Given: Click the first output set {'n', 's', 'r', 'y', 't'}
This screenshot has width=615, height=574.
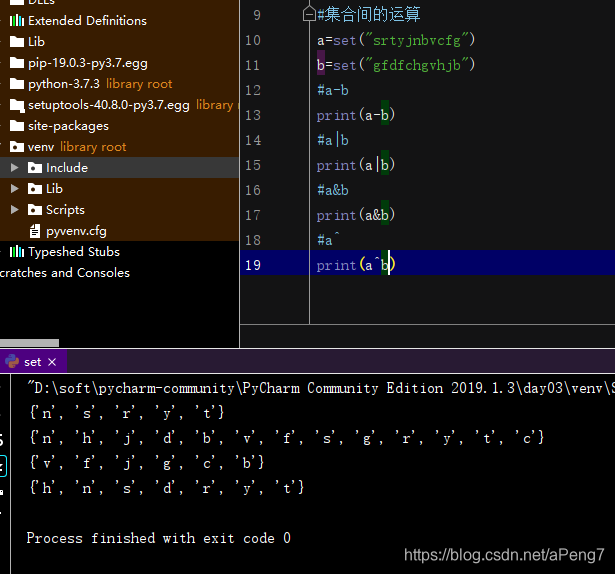Looking at the screenshot, I should click(x=127, y=413).
